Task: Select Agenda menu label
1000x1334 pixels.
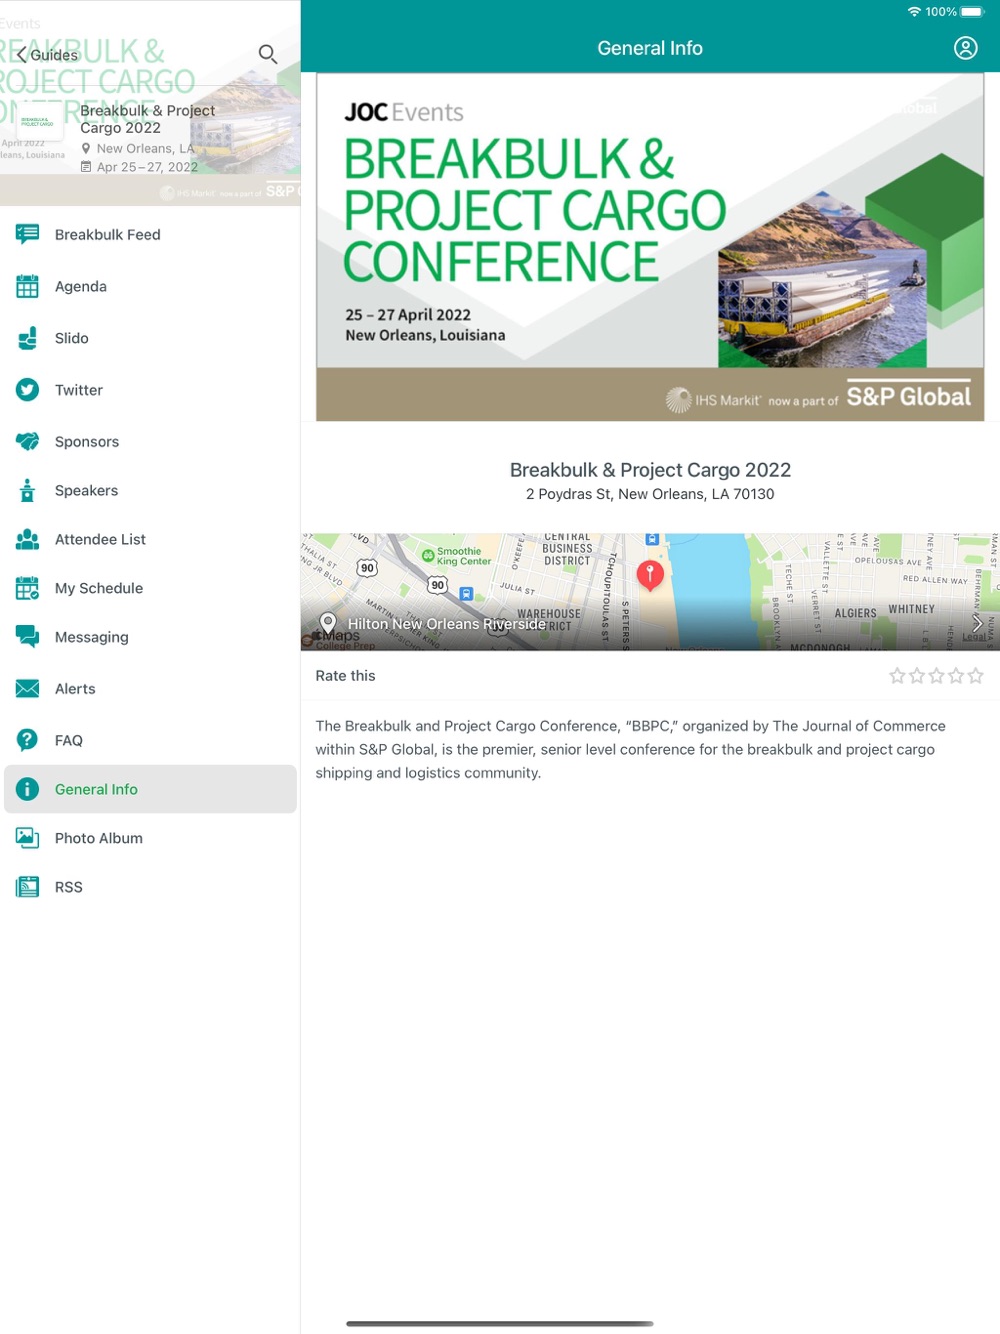Action: click(80, 287)
